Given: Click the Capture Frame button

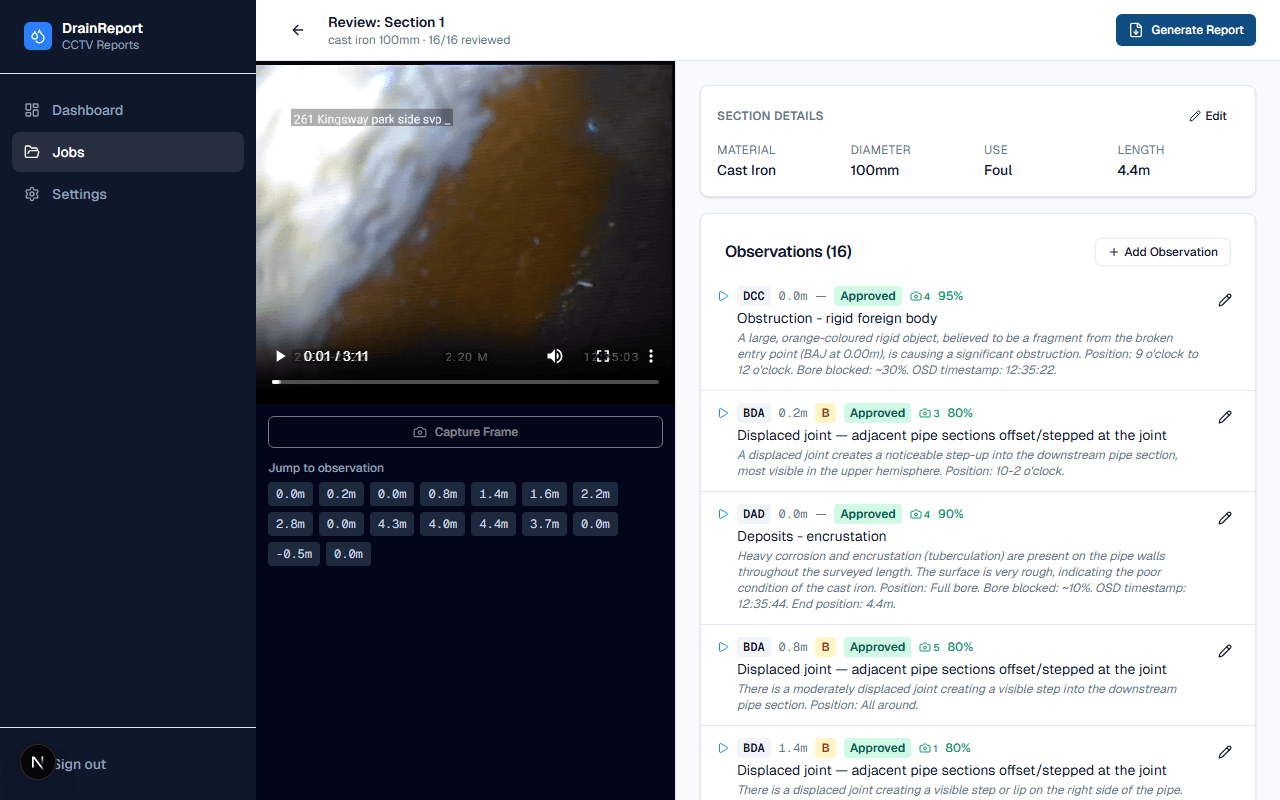Looking at the screenshot, I should pos(465,432).
